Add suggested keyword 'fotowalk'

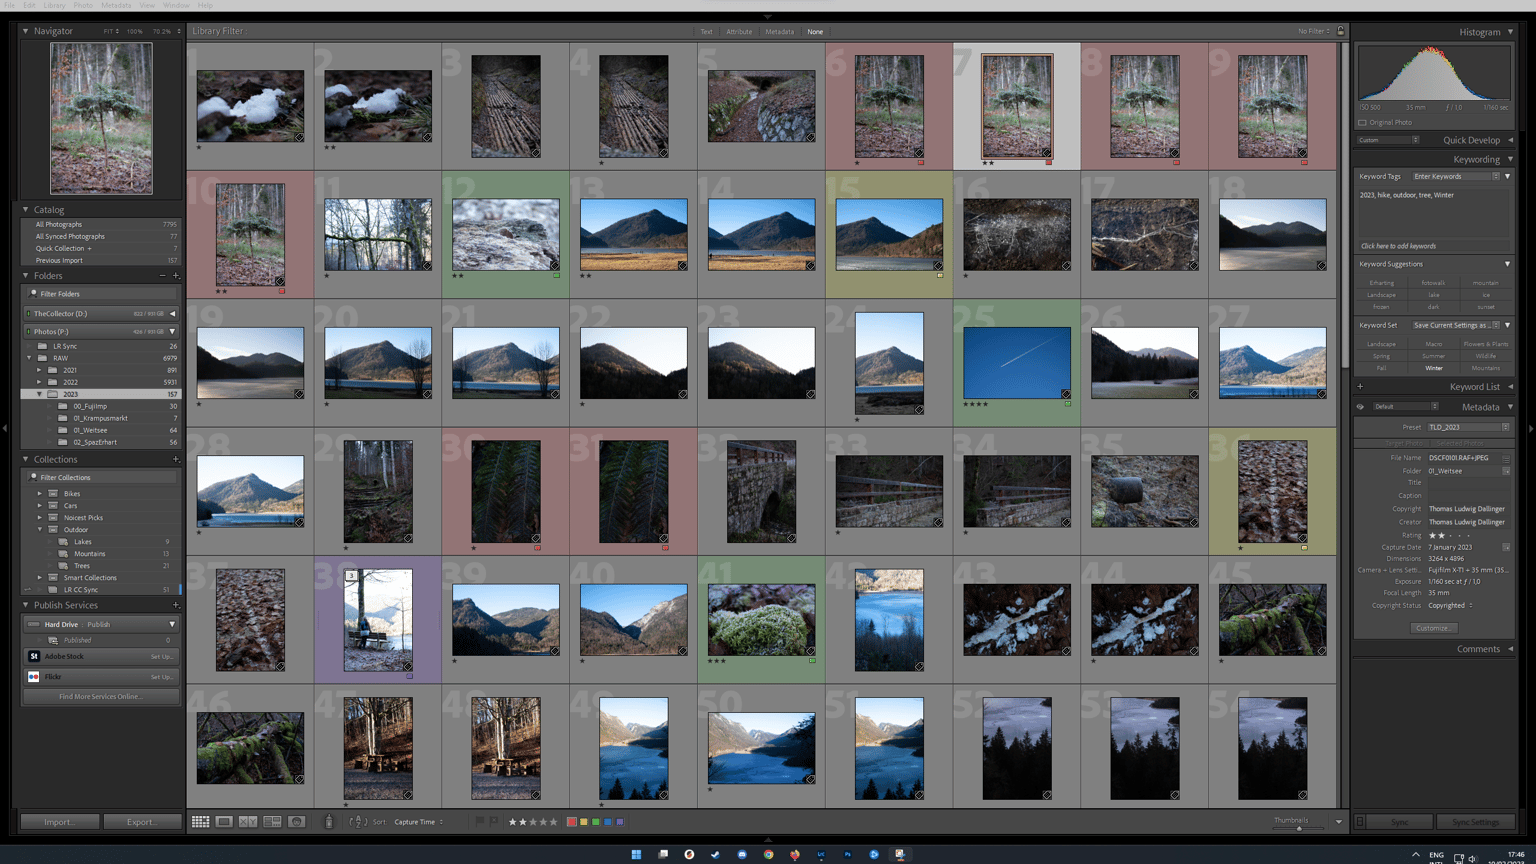(1433, 283)
